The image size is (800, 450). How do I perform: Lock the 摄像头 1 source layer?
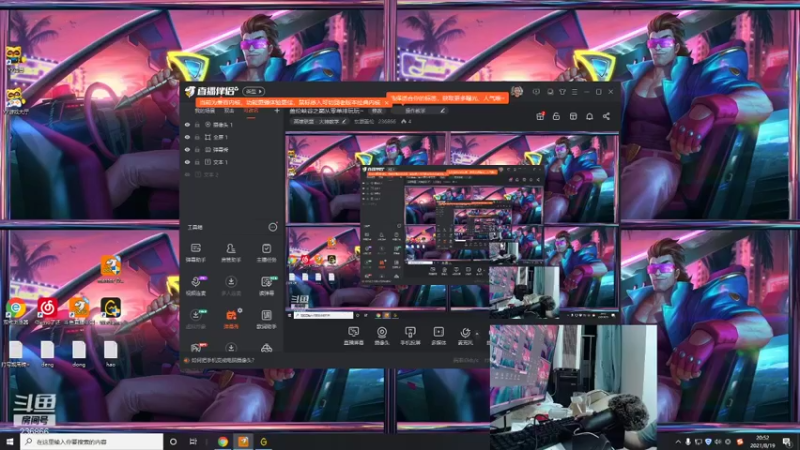(197, 124)
